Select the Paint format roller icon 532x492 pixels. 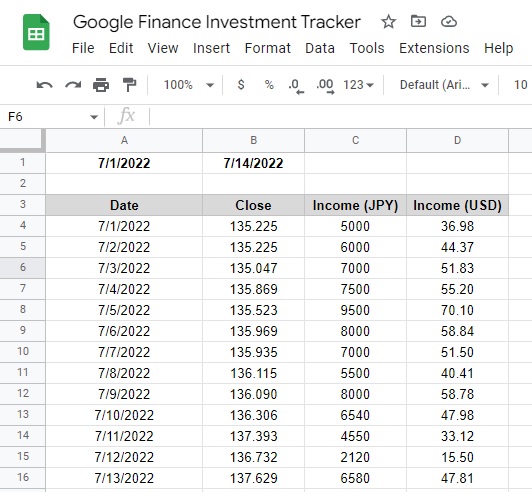[129, 85]
